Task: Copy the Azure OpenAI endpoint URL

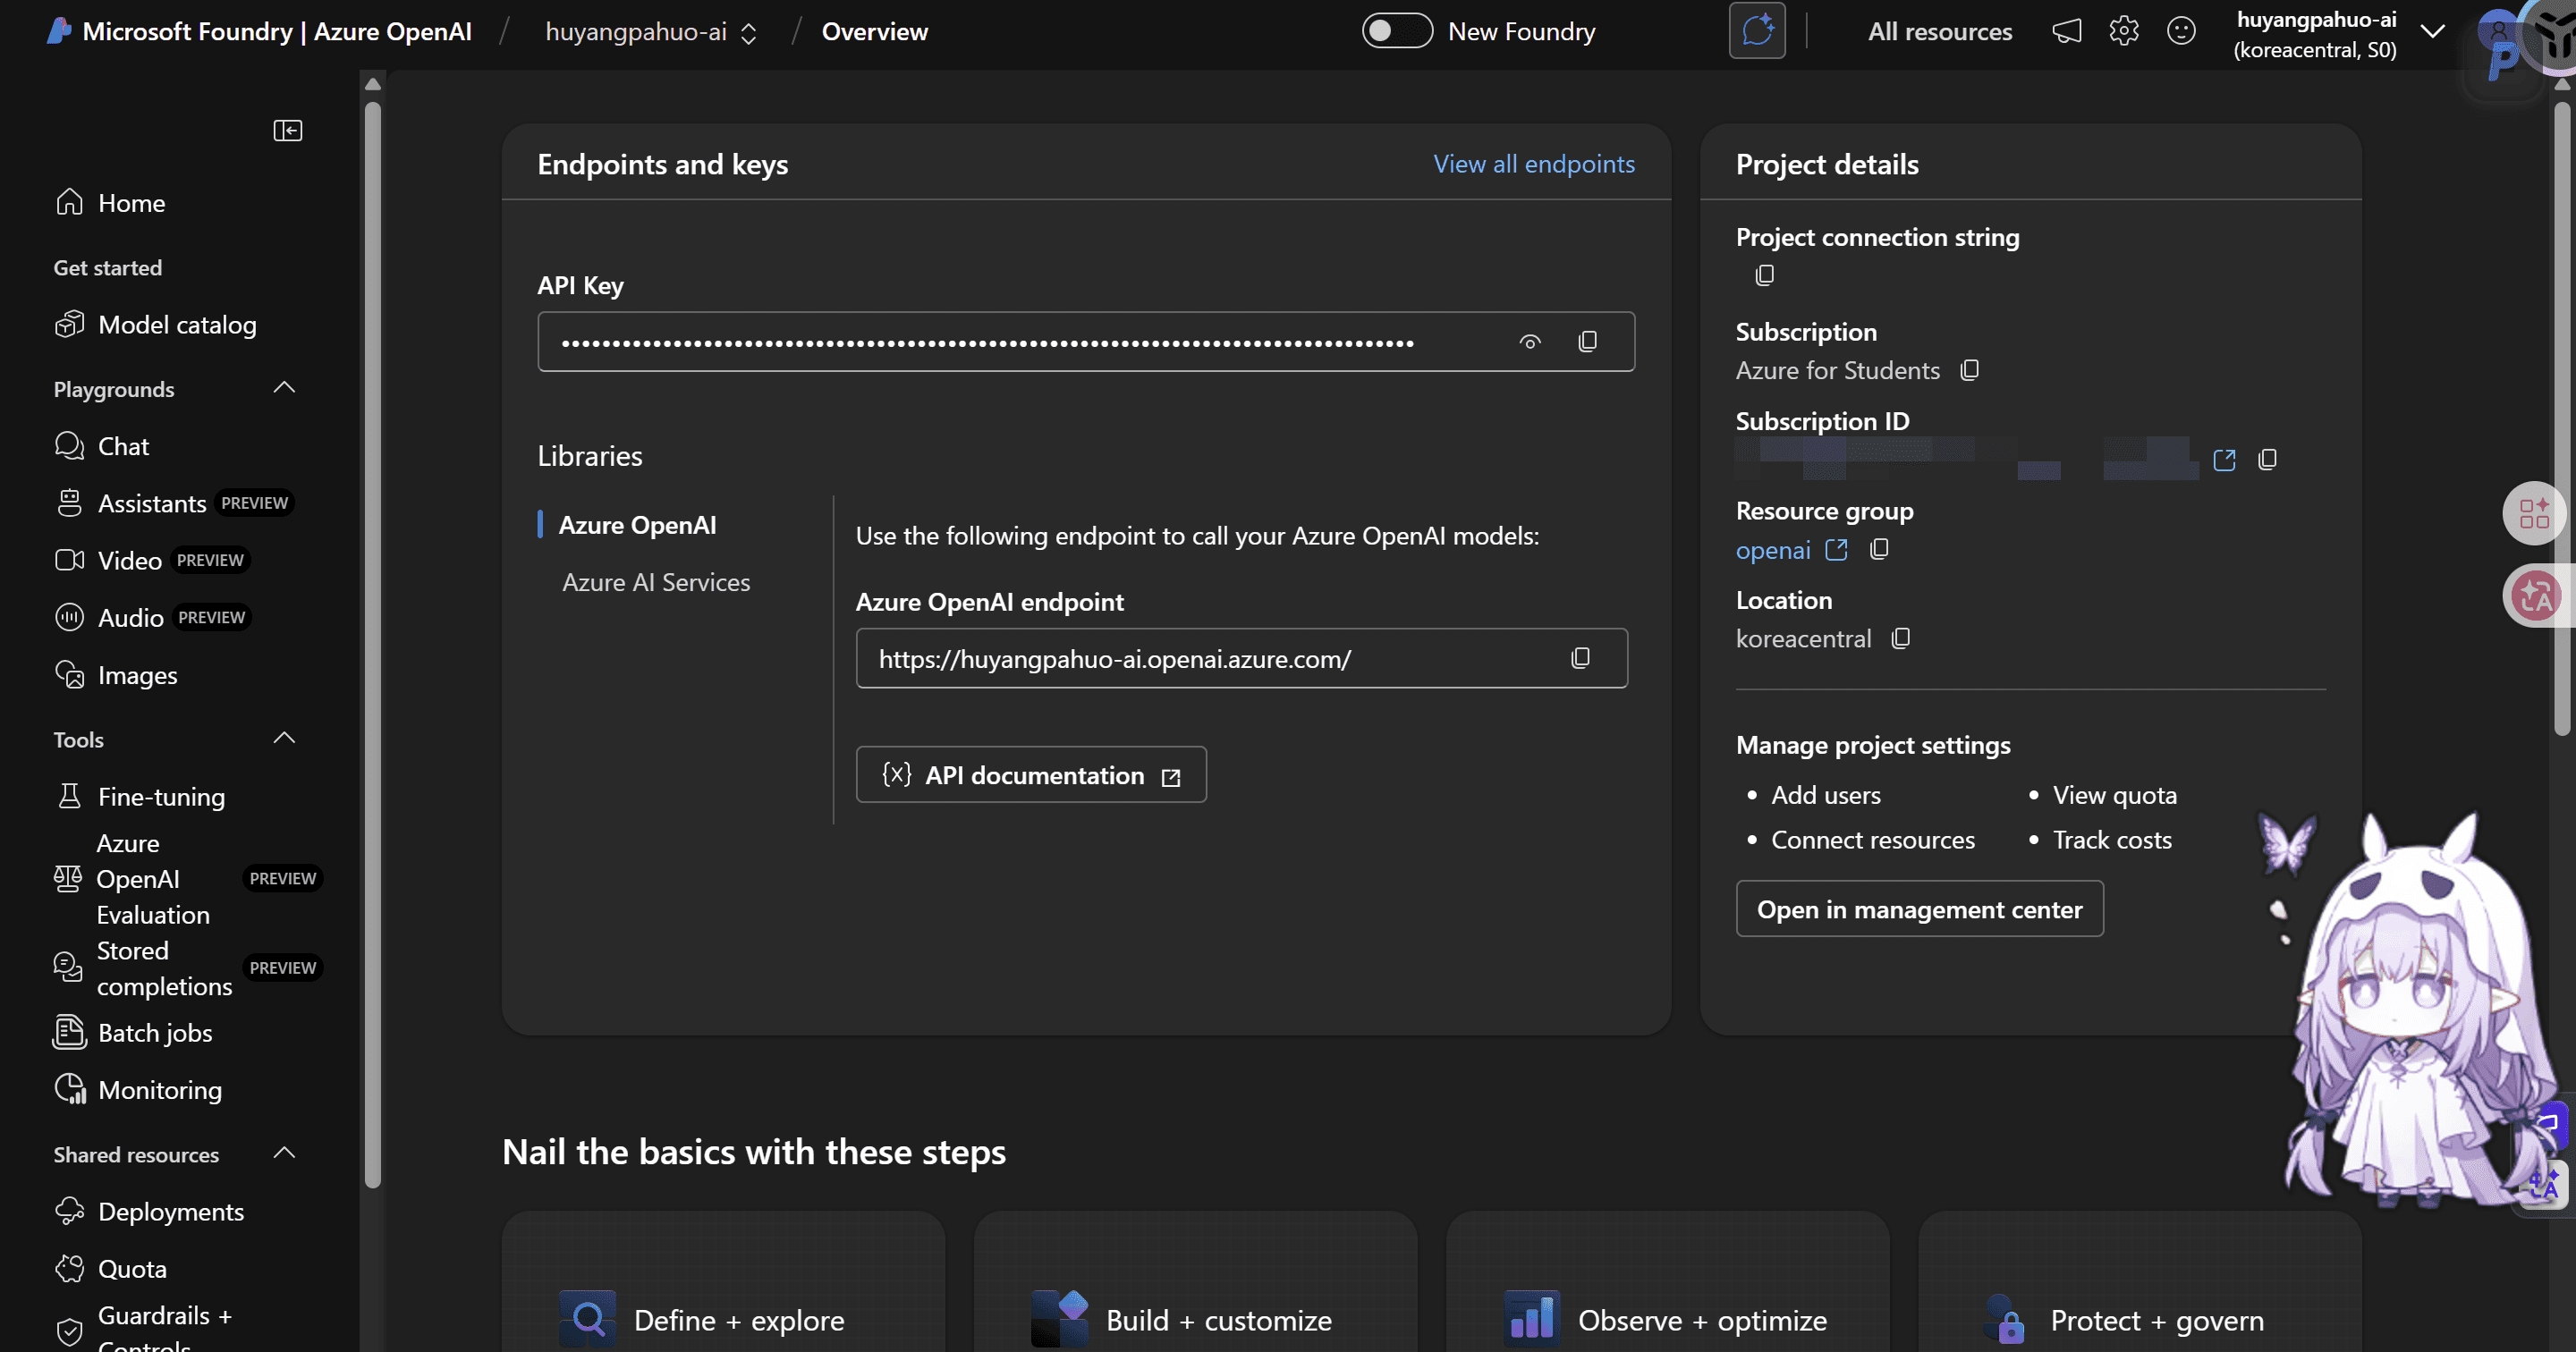Action: (x=1580, y=658)
